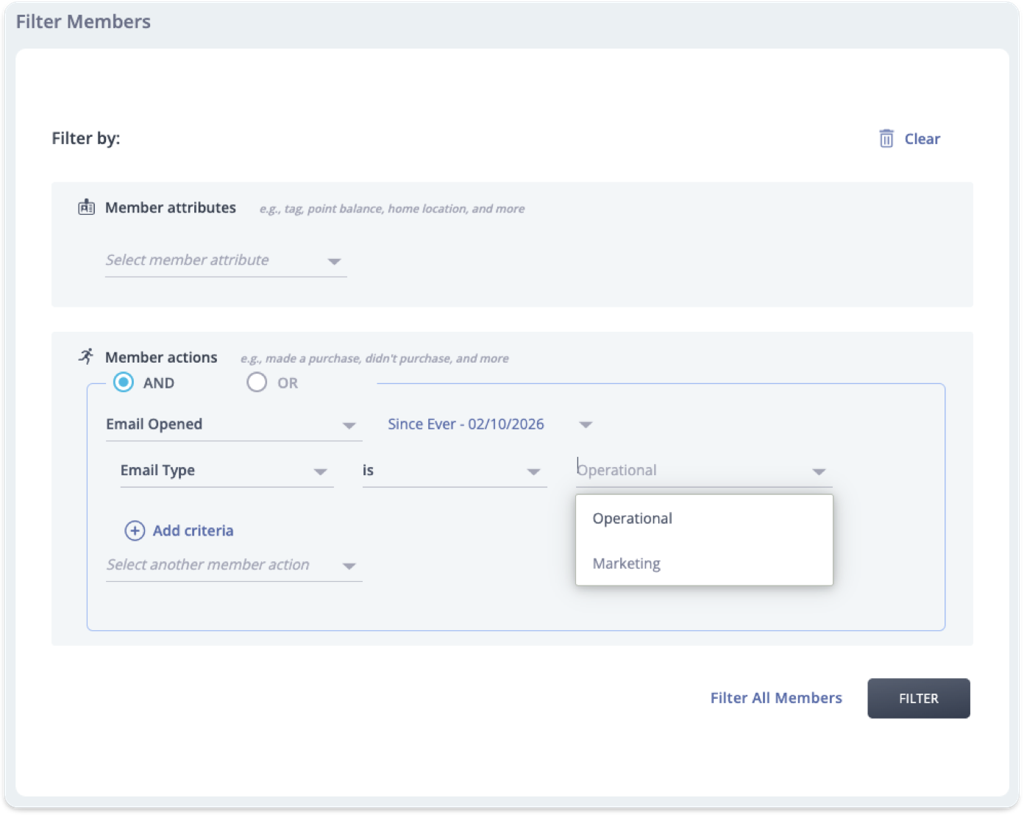Open the Since Ever date range dropdown

point(490,425)
